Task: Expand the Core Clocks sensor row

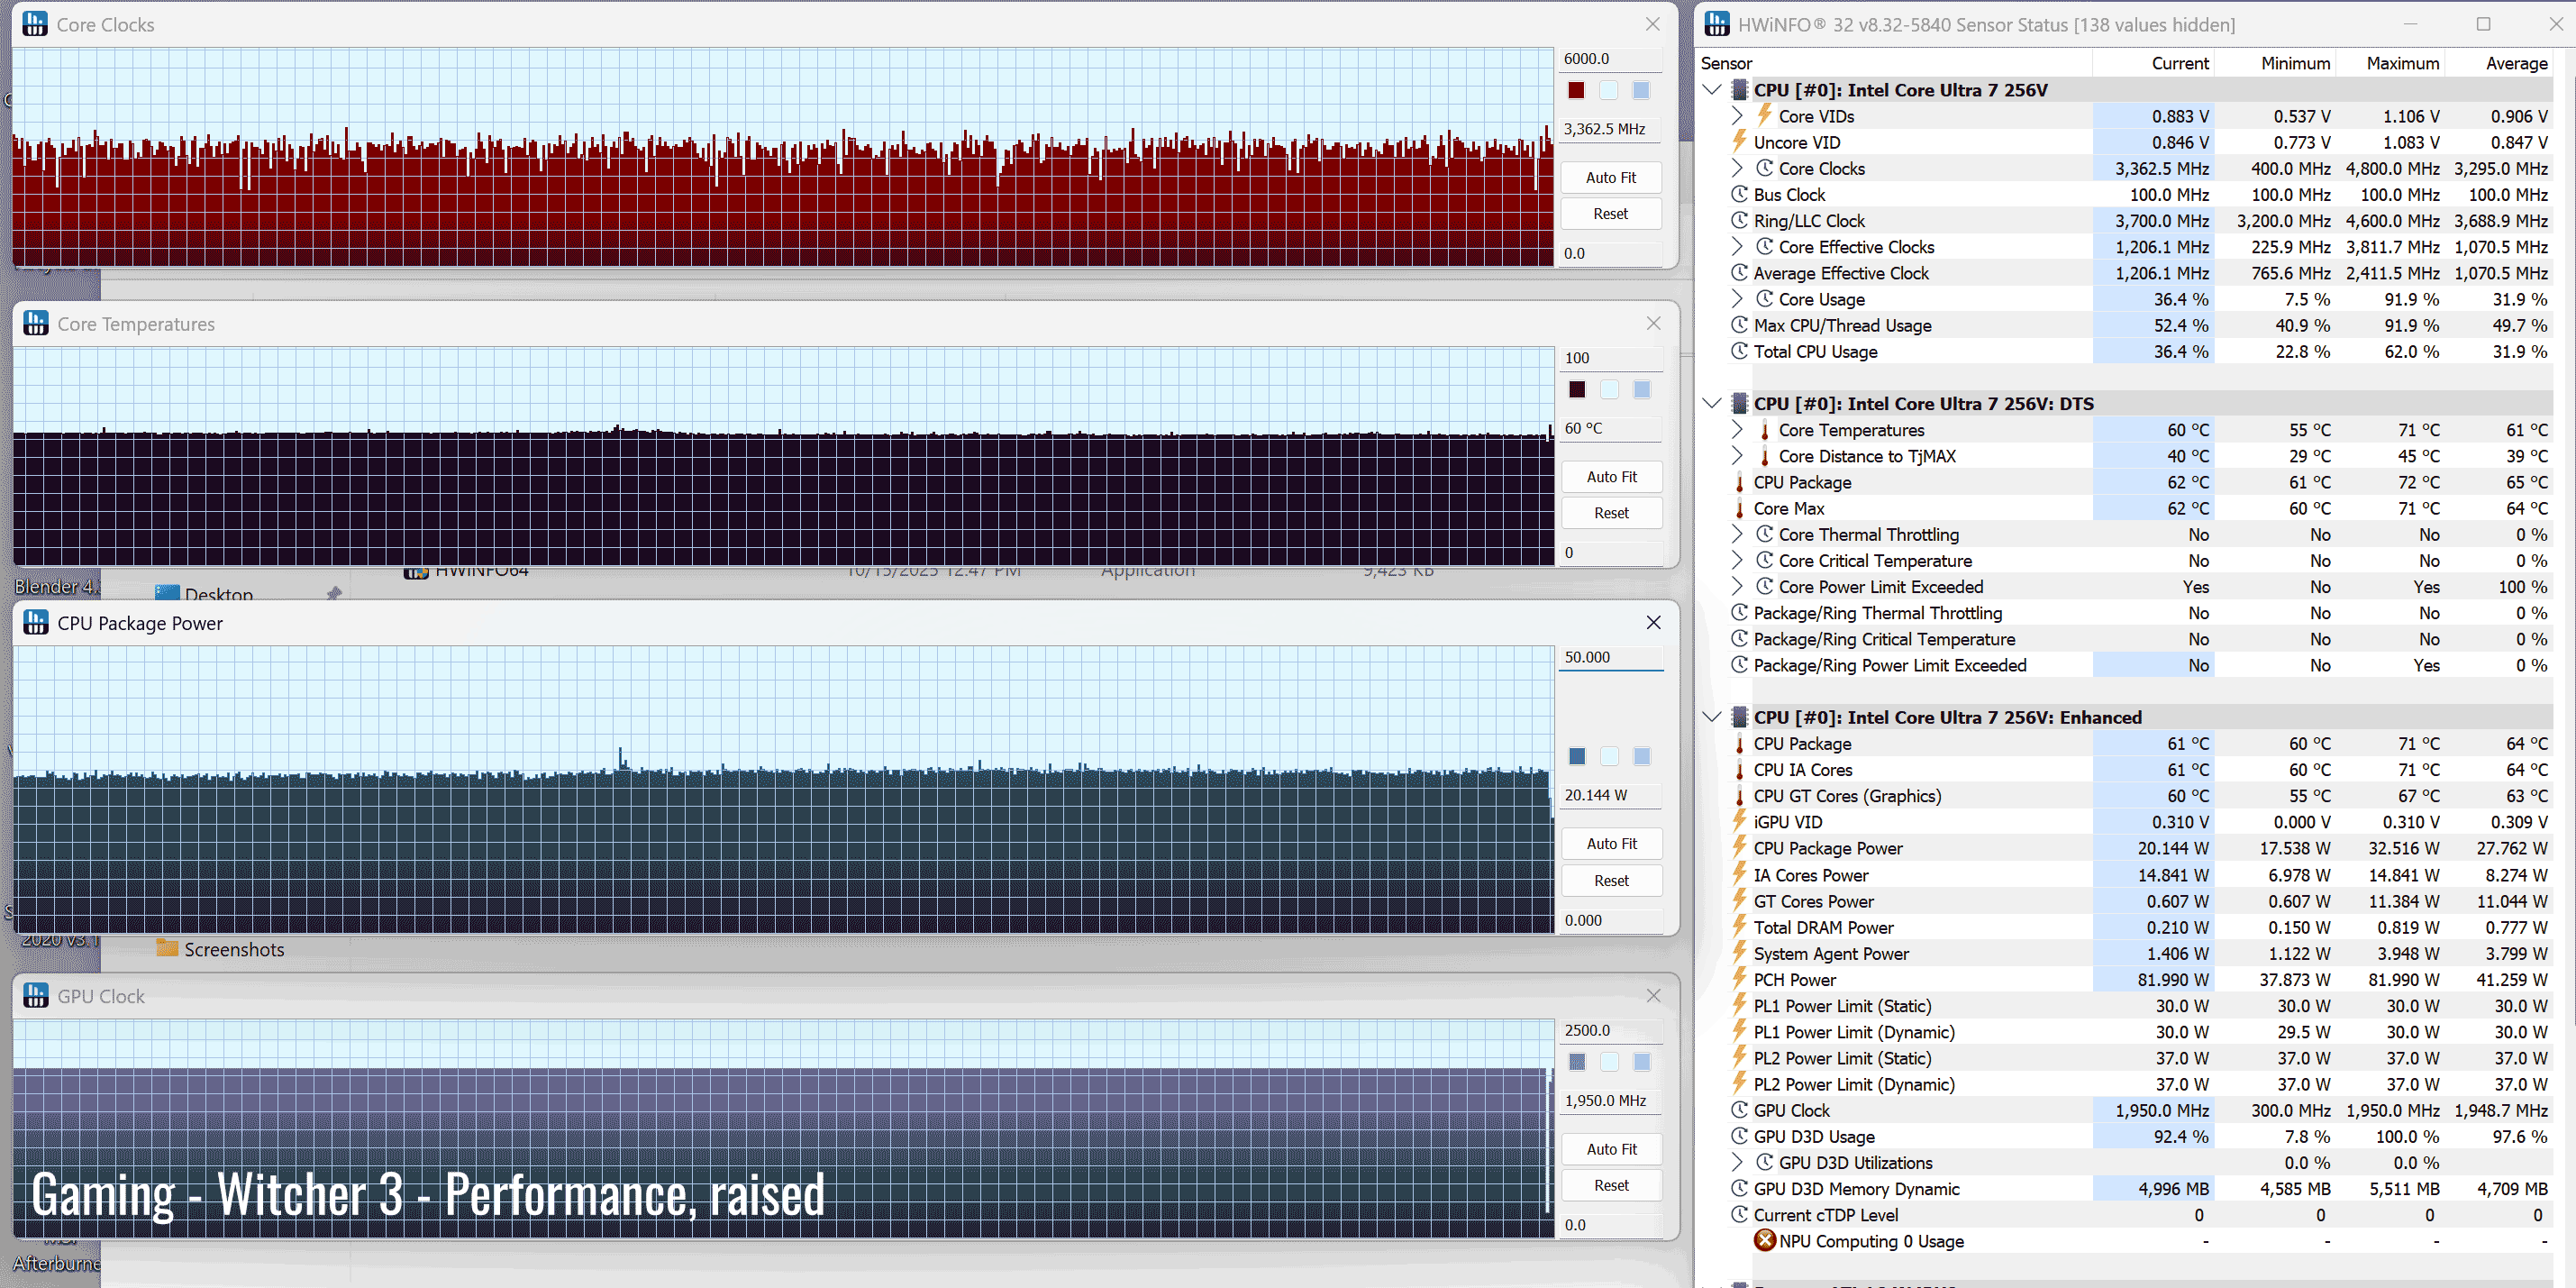Action: 1737,168
